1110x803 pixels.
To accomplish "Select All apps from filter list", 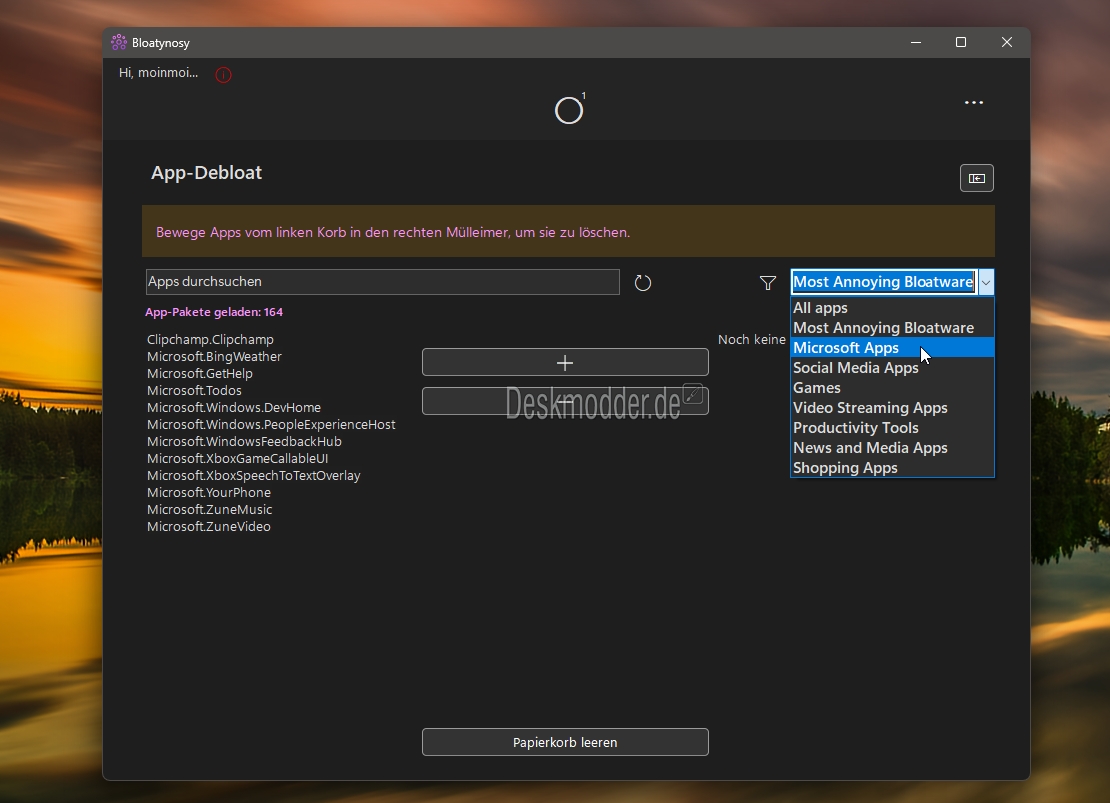I will tap(892, 308).
